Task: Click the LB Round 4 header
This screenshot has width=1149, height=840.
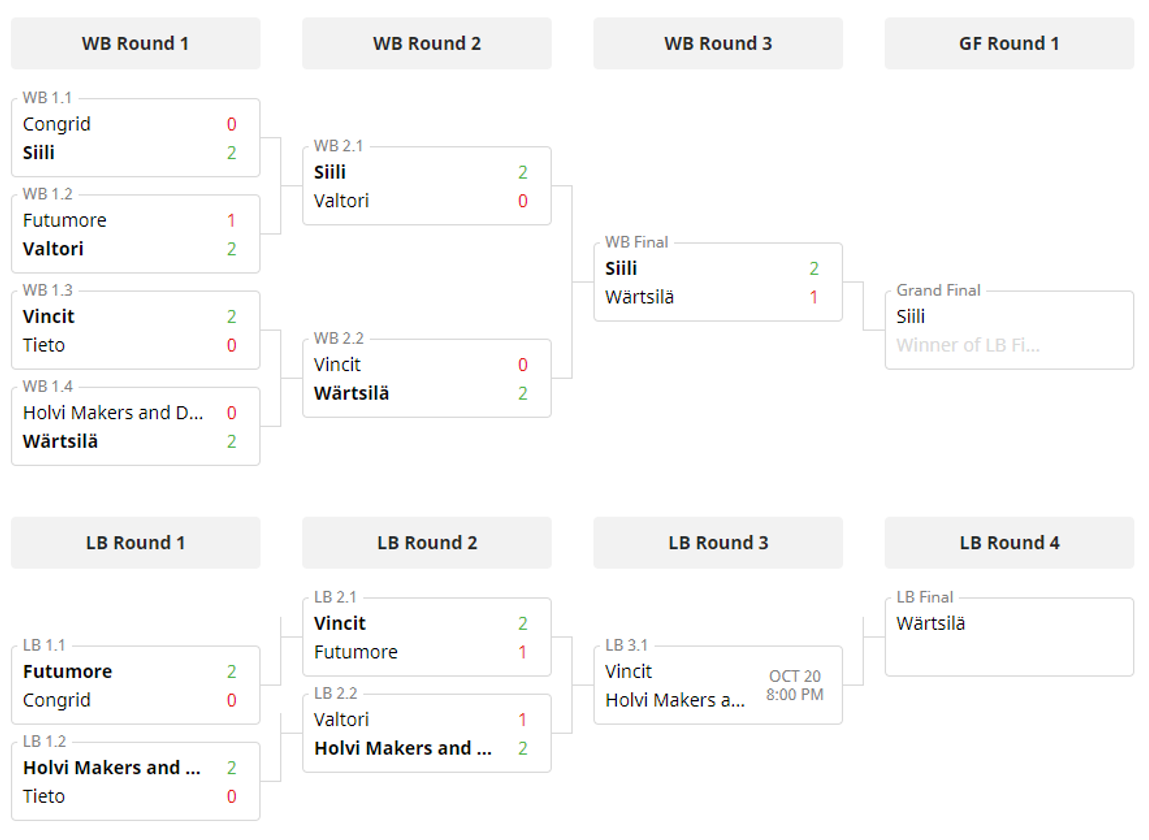Action: [x=1008, y=543]
